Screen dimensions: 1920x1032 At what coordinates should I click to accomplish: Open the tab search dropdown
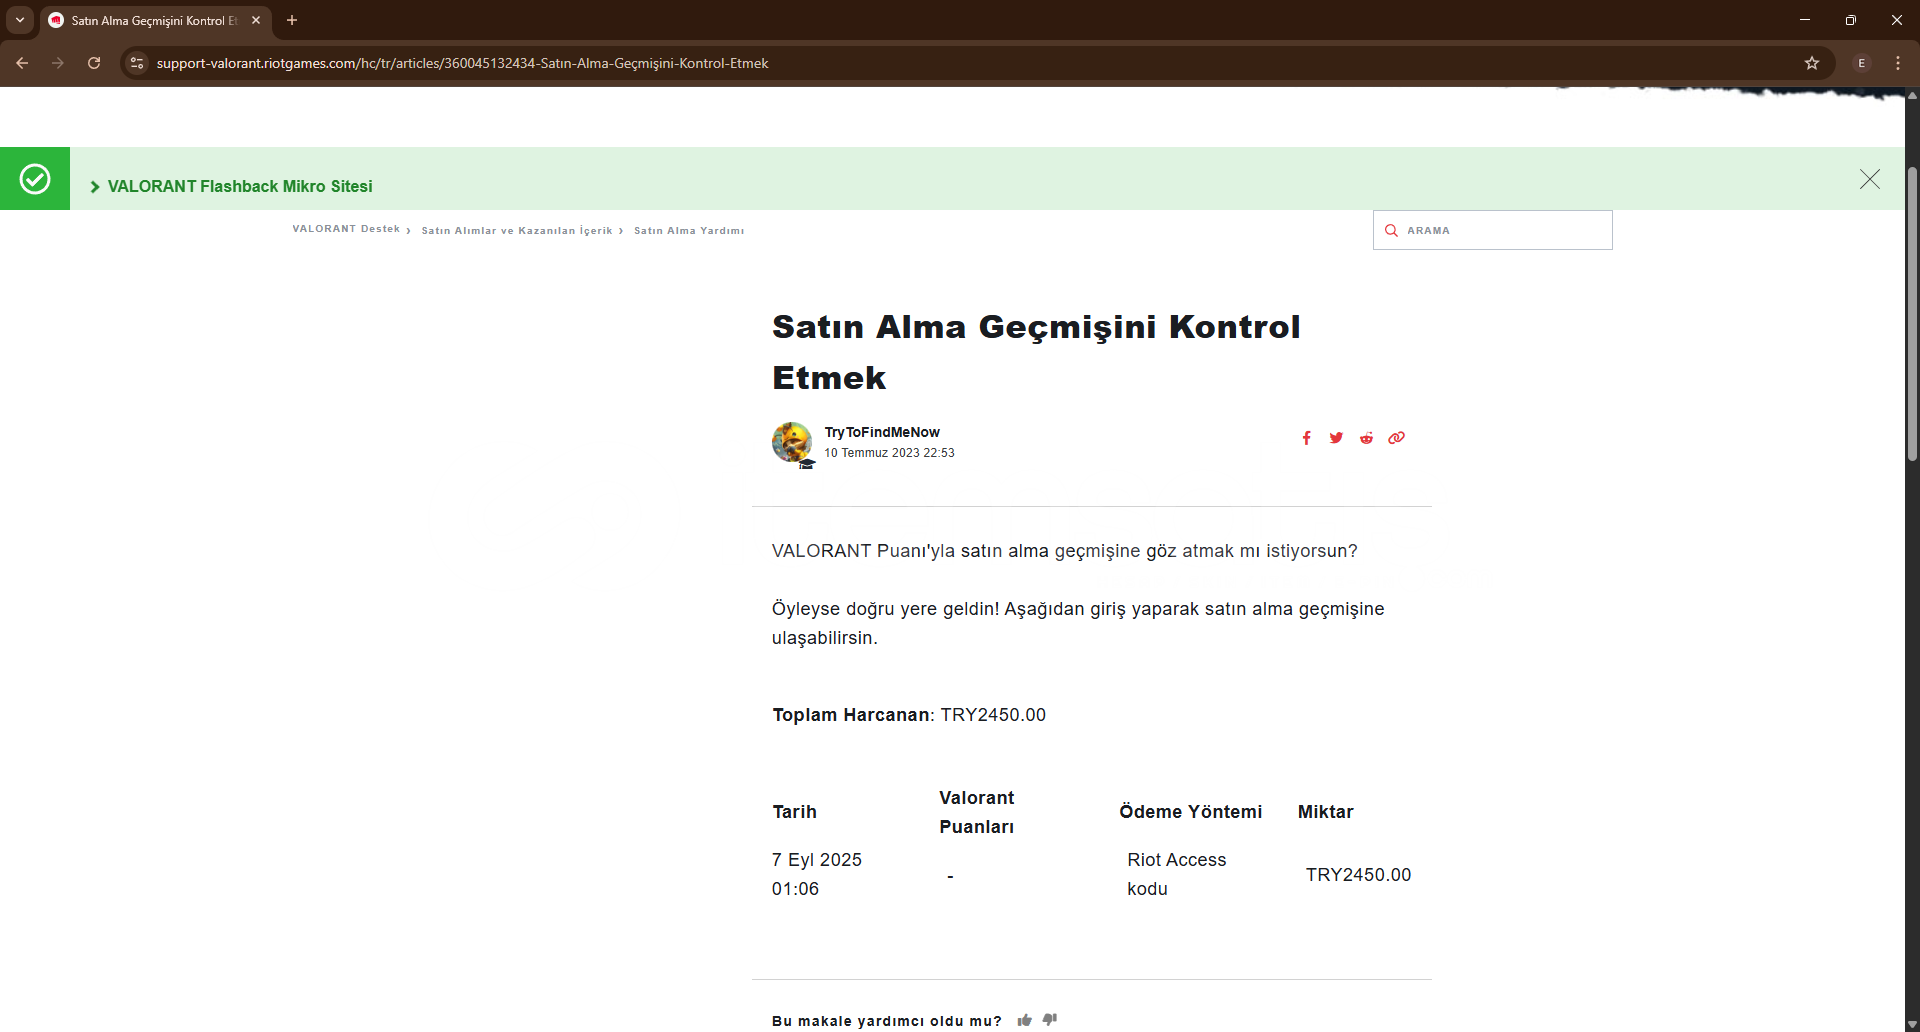coord(20,20)
